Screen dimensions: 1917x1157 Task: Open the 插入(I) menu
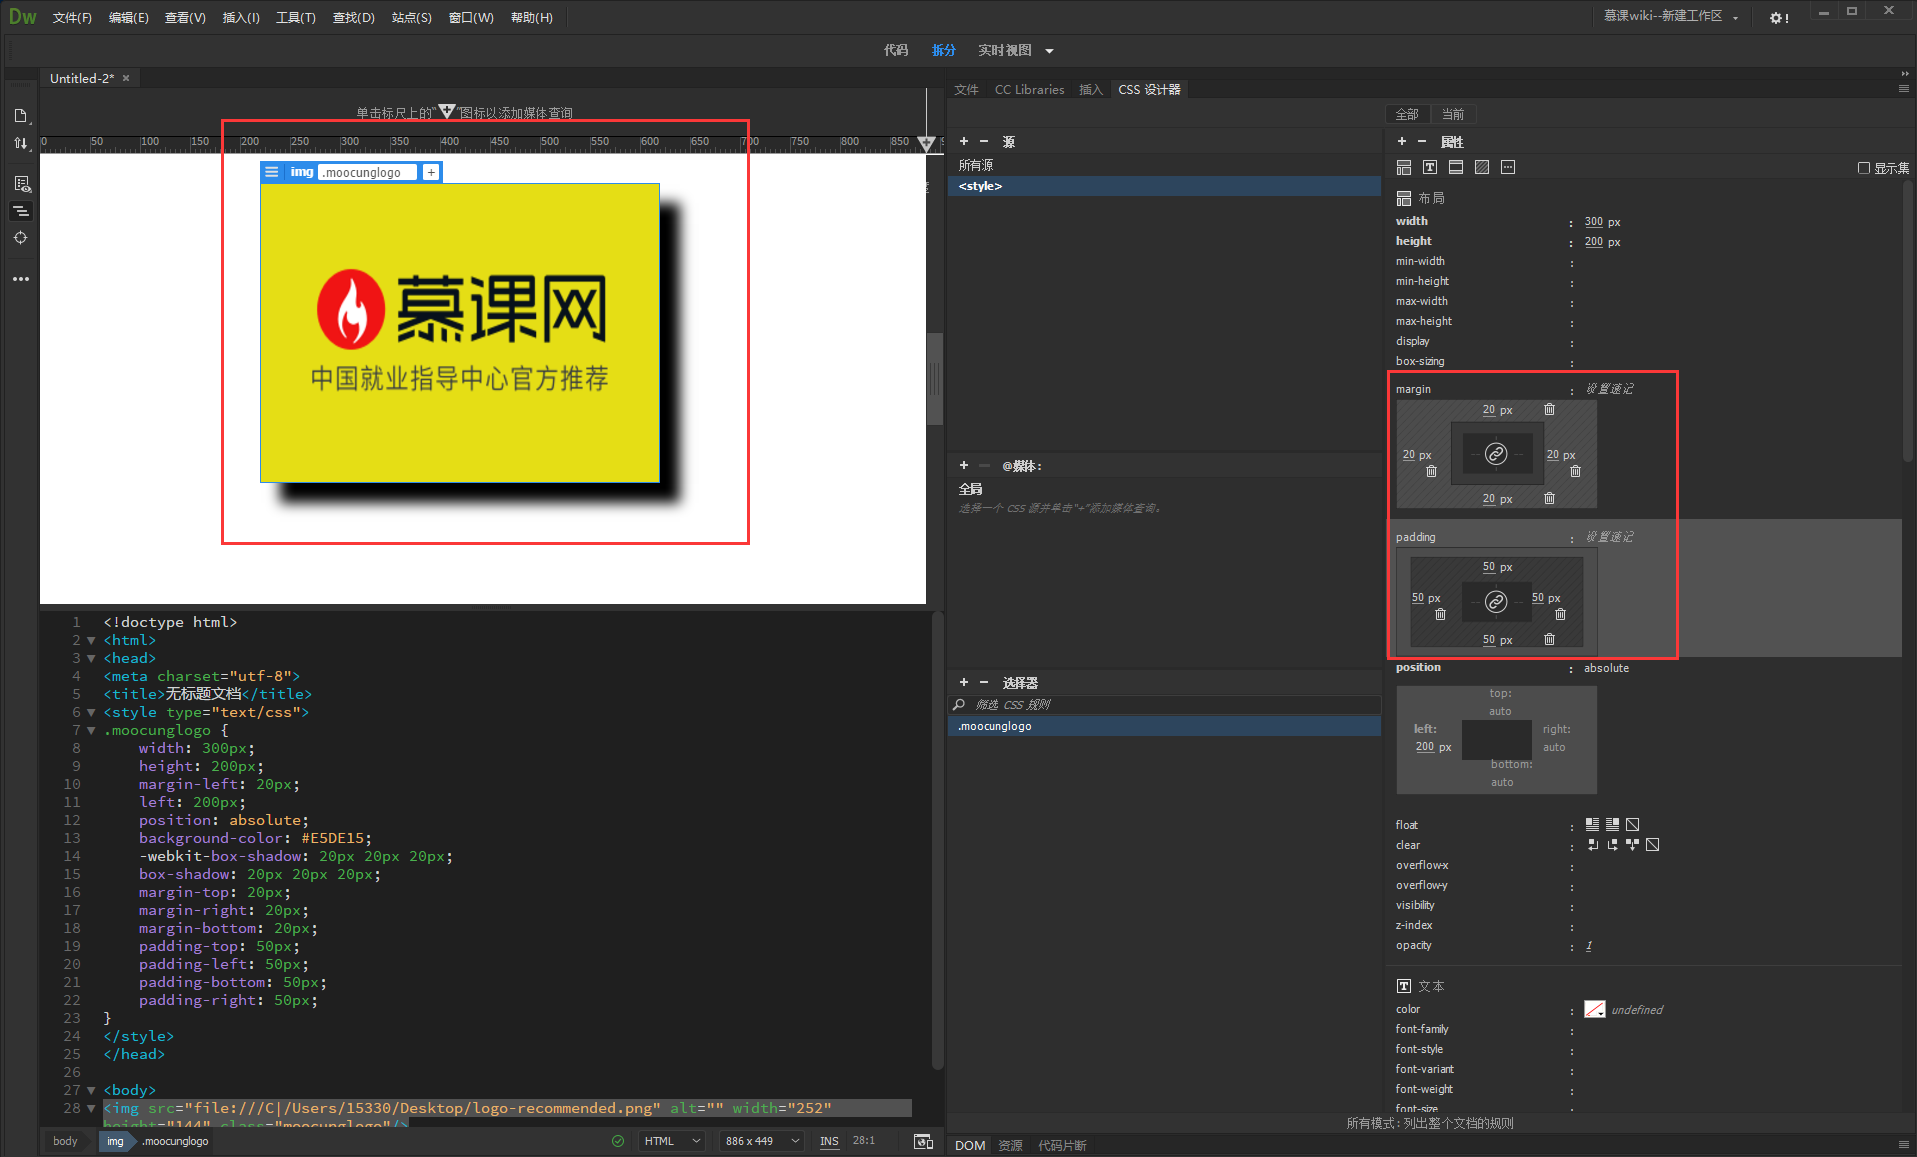(241, 18)
